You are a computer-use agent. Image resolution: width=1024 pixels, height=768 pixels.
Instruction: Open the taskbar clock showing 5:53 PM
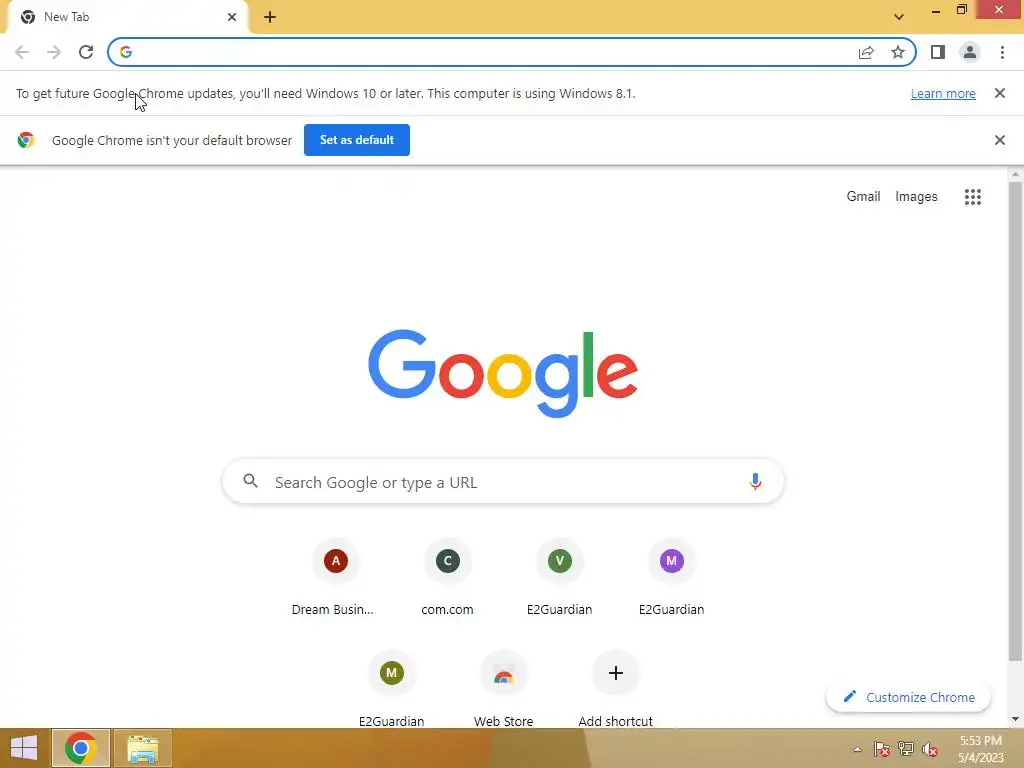pos(980,749)
